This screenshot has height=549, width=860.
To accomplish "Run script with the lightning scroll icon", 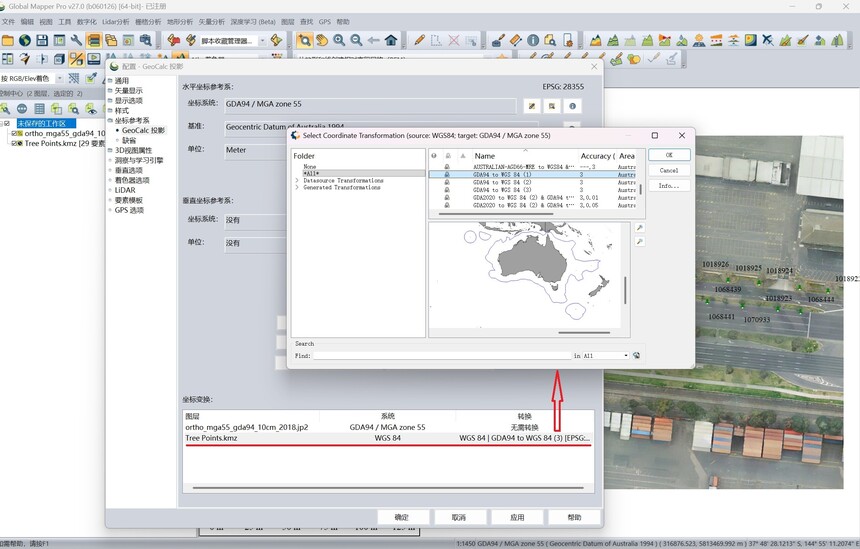I will click(276, 40).
